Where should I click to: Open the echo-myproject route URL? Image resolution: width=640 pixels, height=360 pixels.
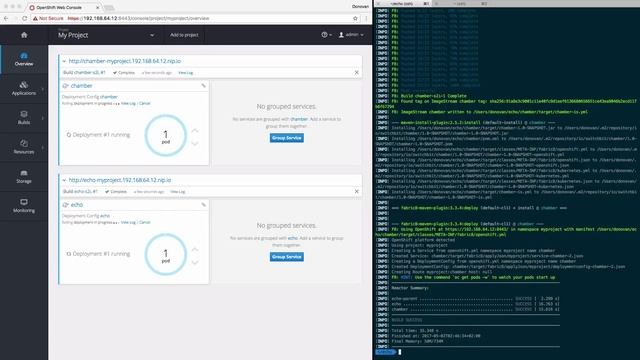[120, 180]
